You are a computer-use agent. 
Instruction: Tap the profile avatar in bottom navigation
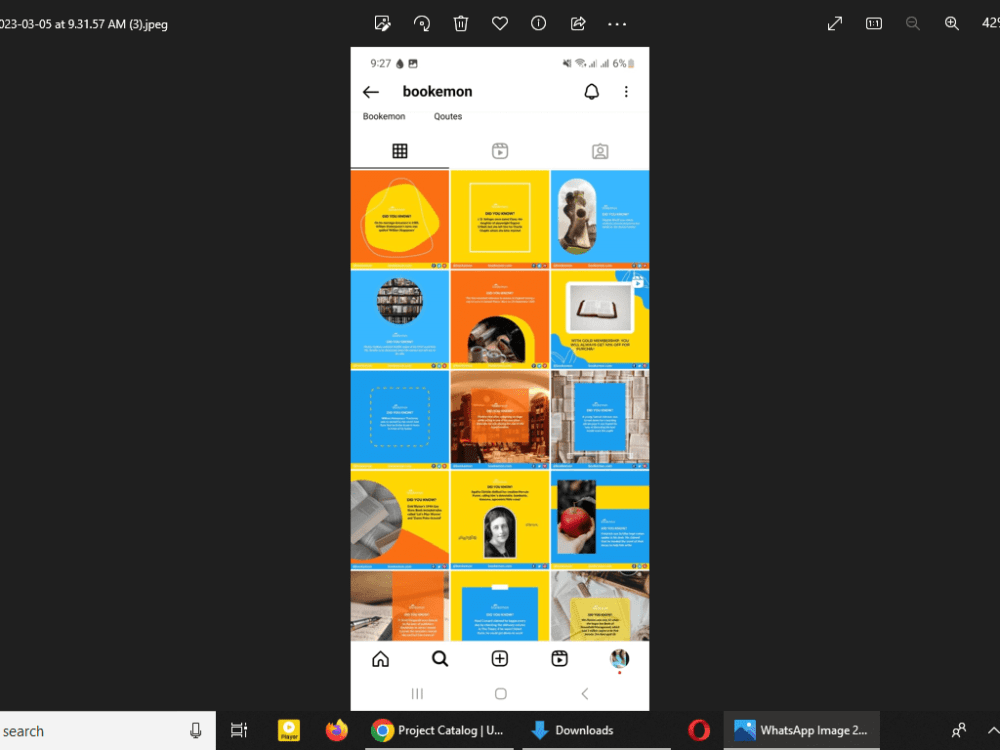pyautogui.click(x=619, y=659)
